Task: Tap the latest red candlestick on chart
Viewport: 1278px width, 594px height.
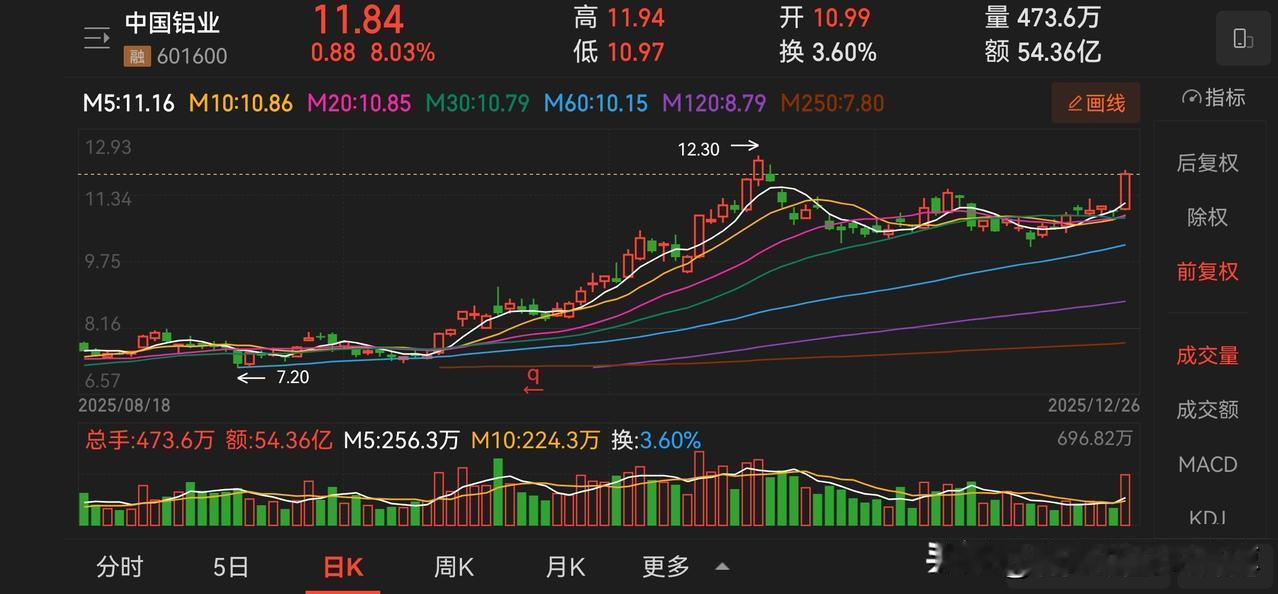Action: 1125,191
